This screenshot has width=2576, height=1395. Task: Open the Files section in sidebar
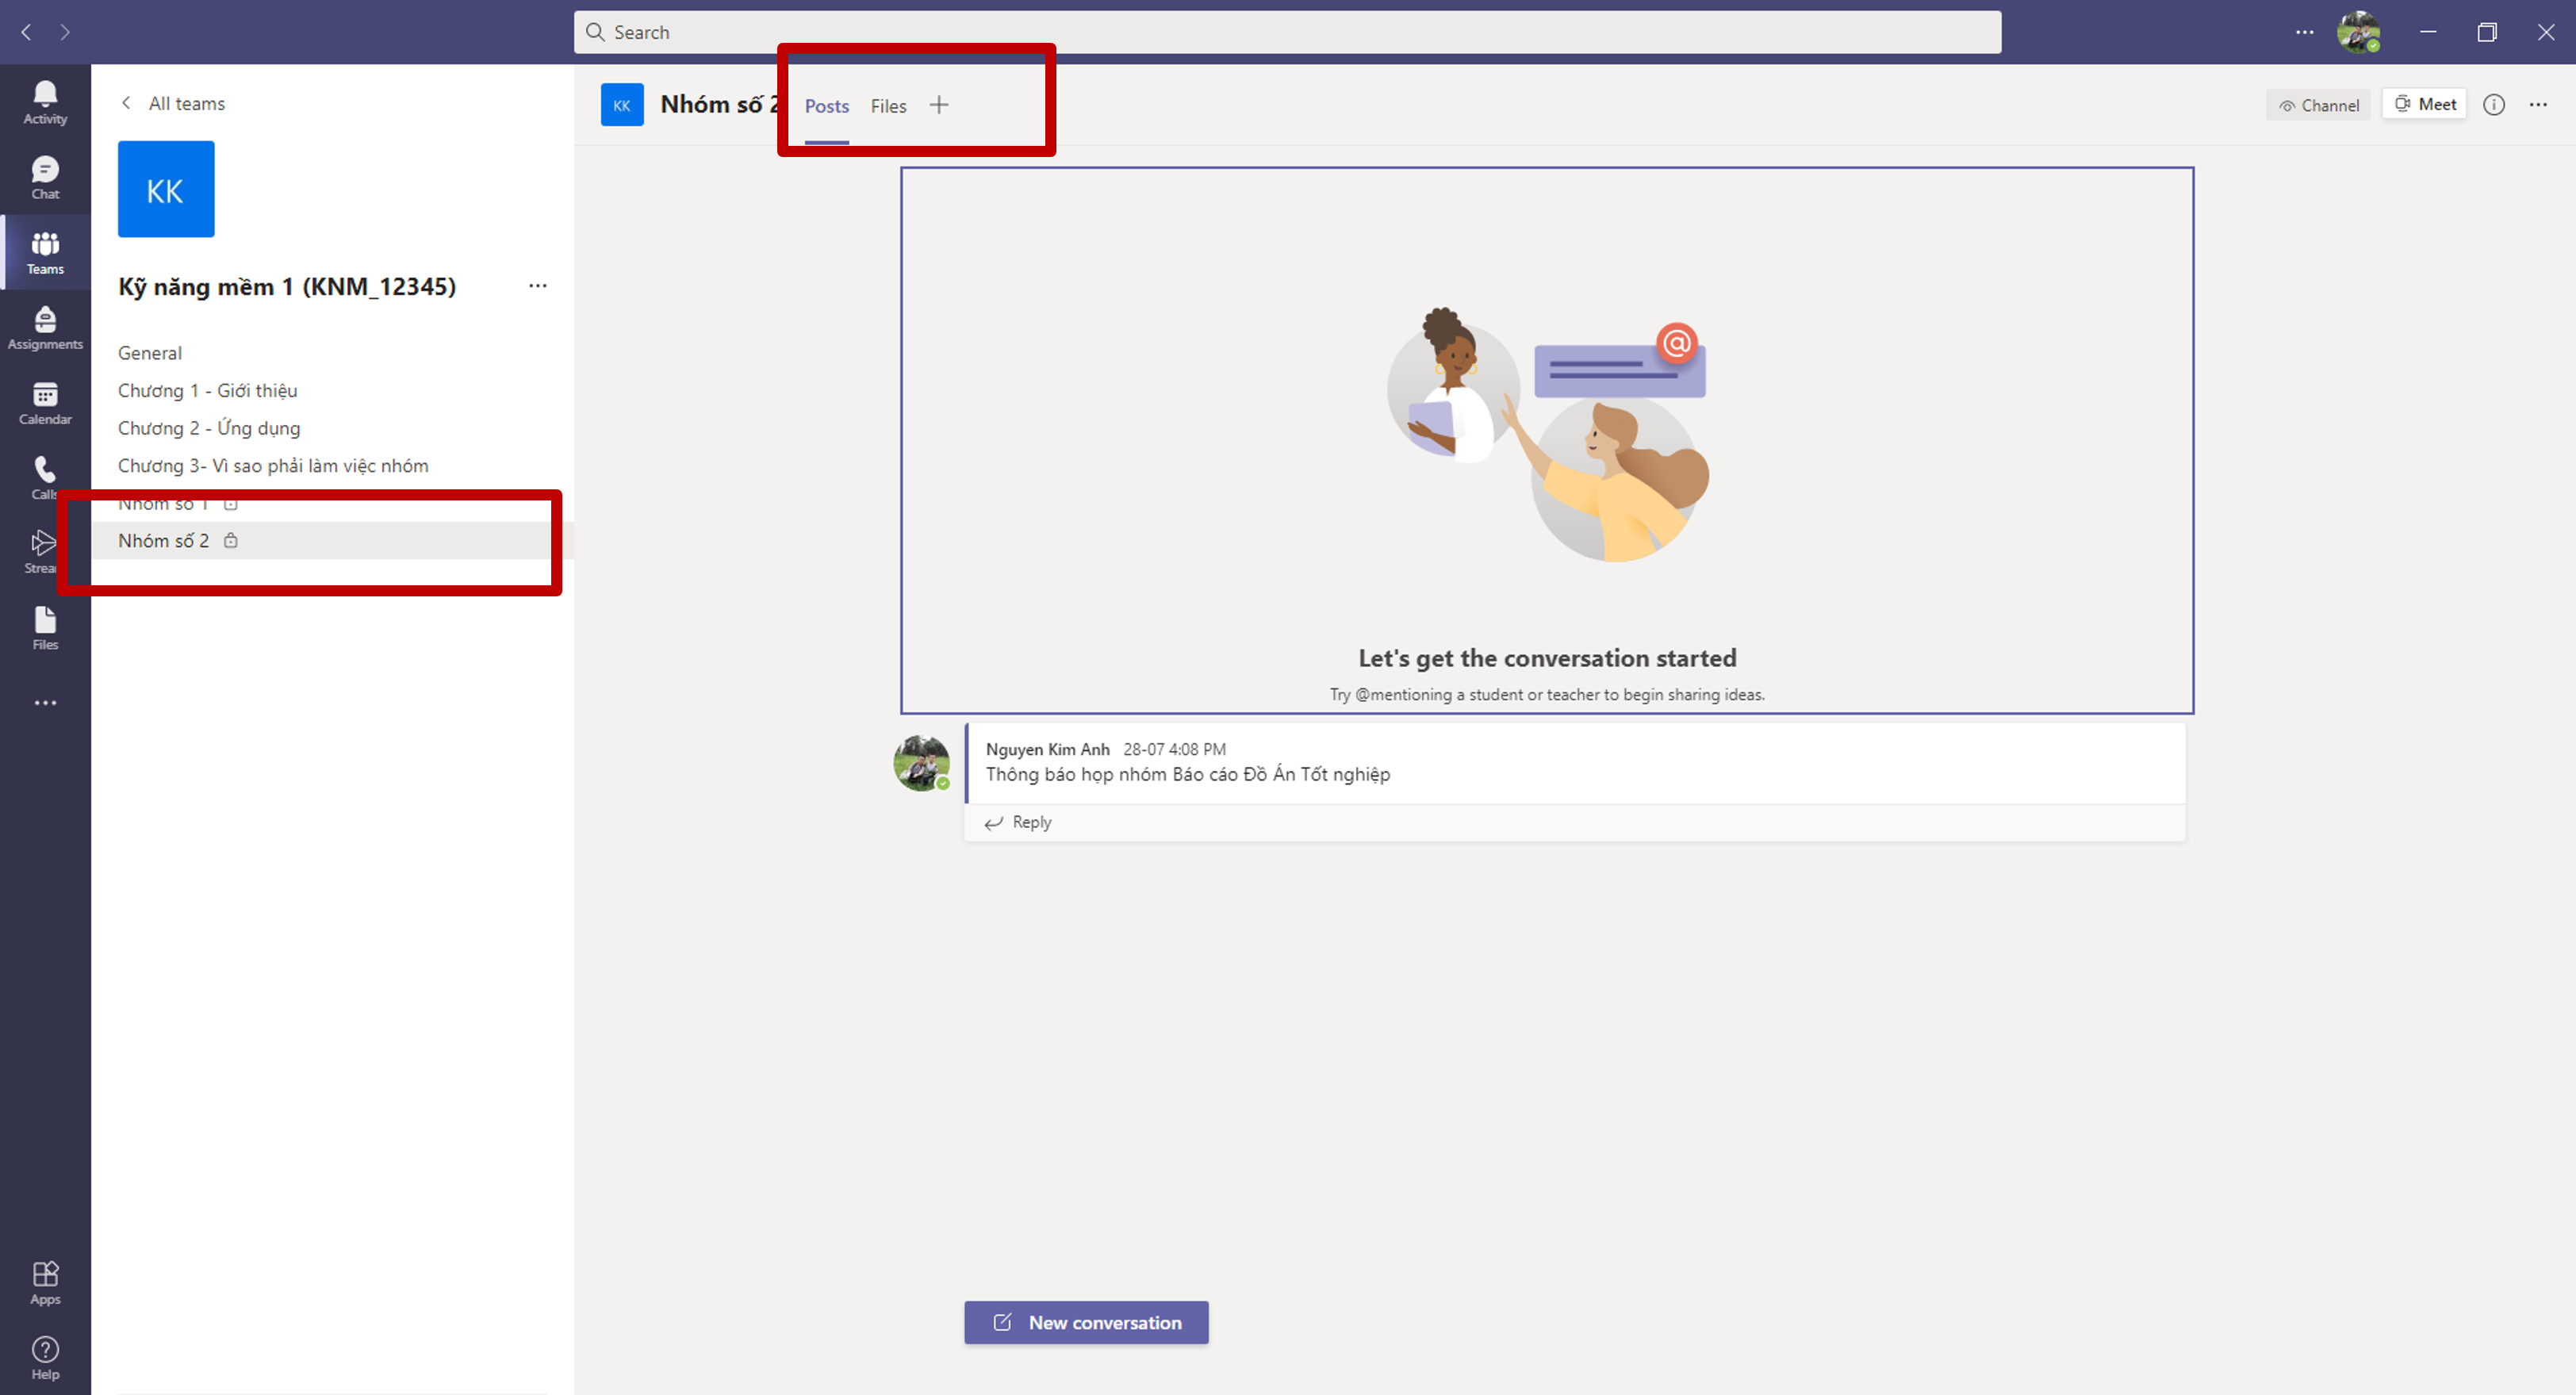coord(45,628)
